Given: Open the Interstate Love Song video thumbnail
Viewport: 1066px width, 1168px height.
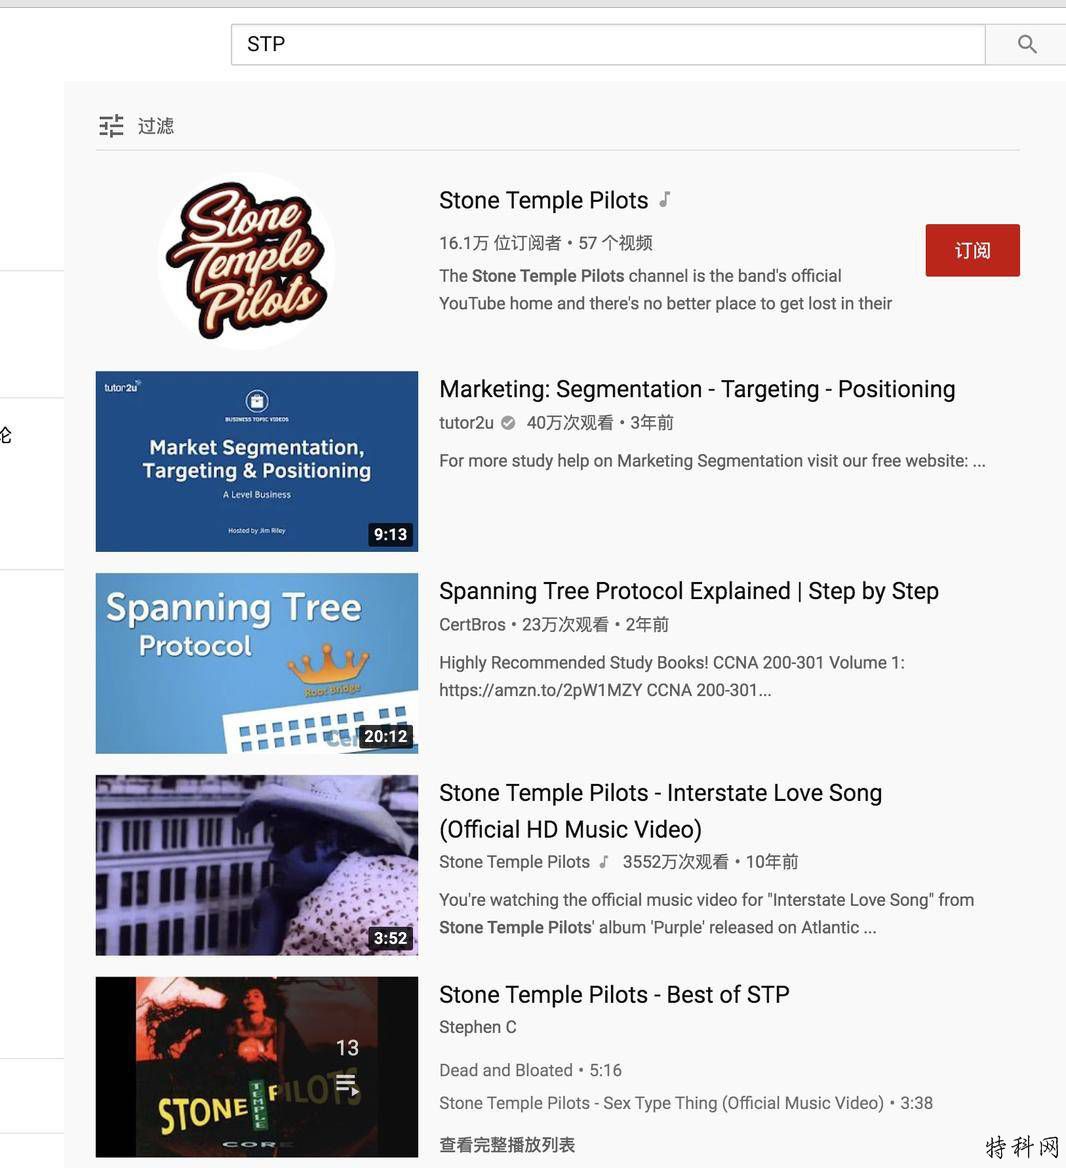Looking at the screenshot, I should (257, 866).
